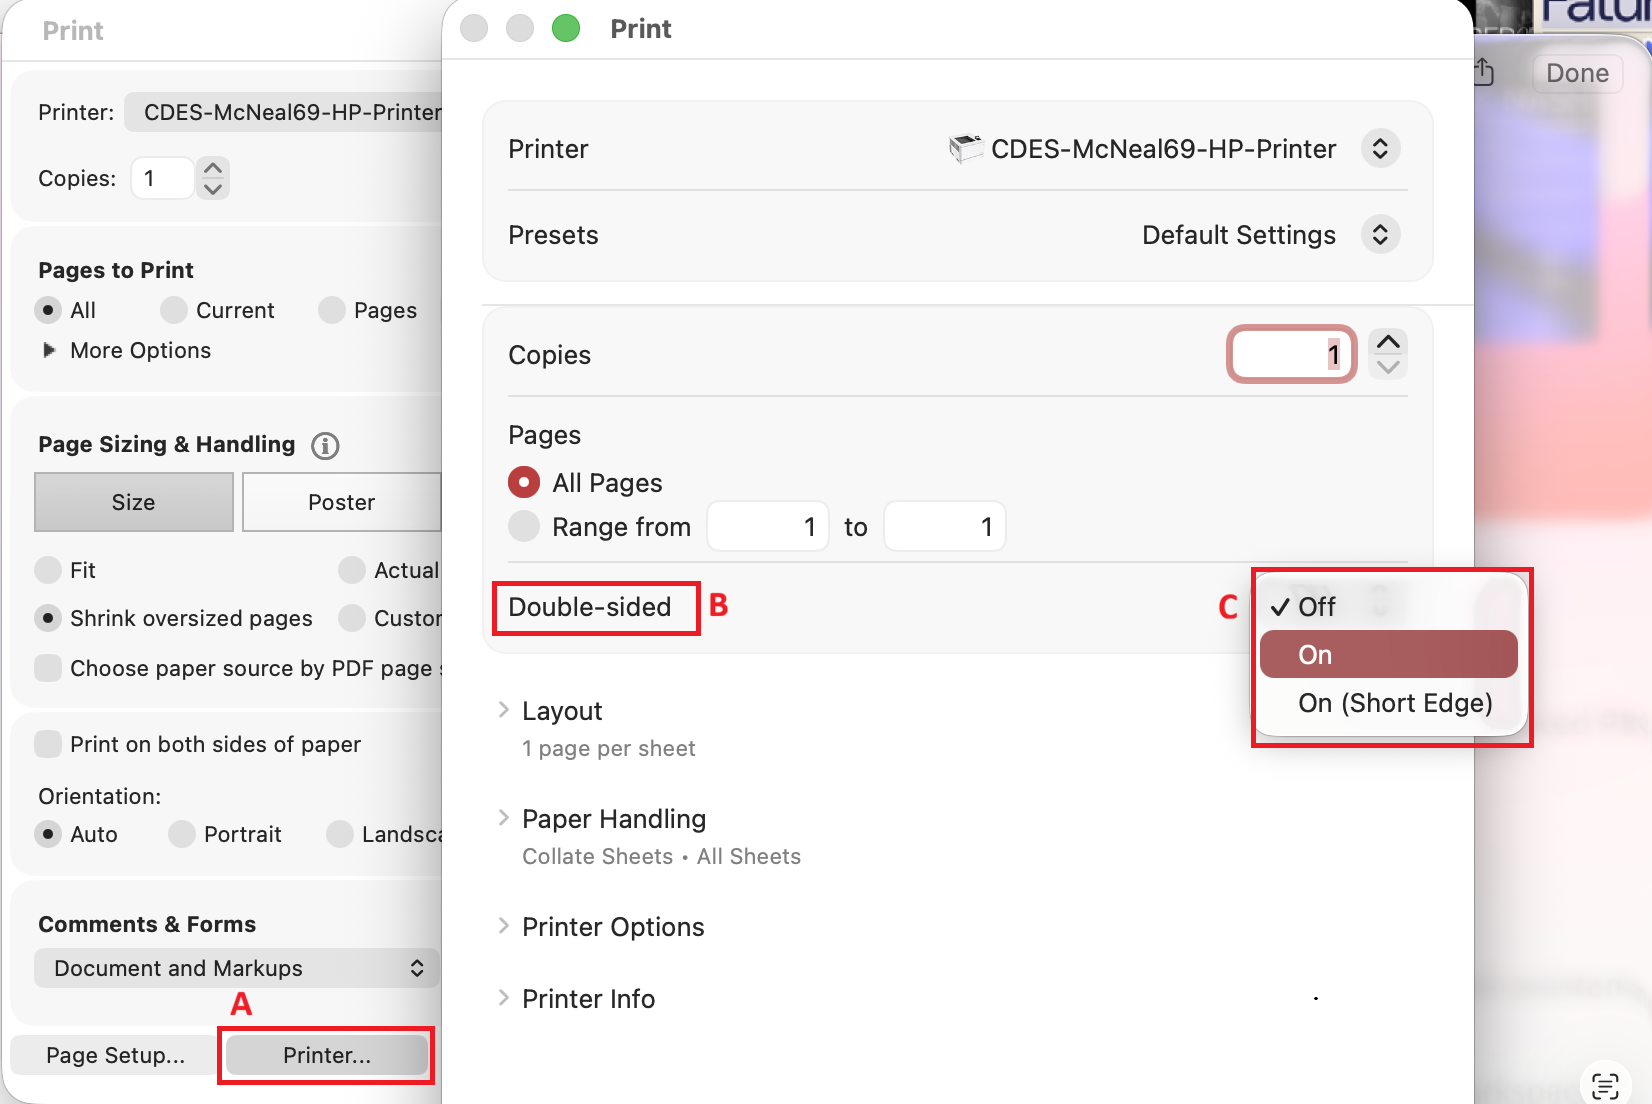
Task: Click the Copies field in Acrobat window
Action: (162, 178)
